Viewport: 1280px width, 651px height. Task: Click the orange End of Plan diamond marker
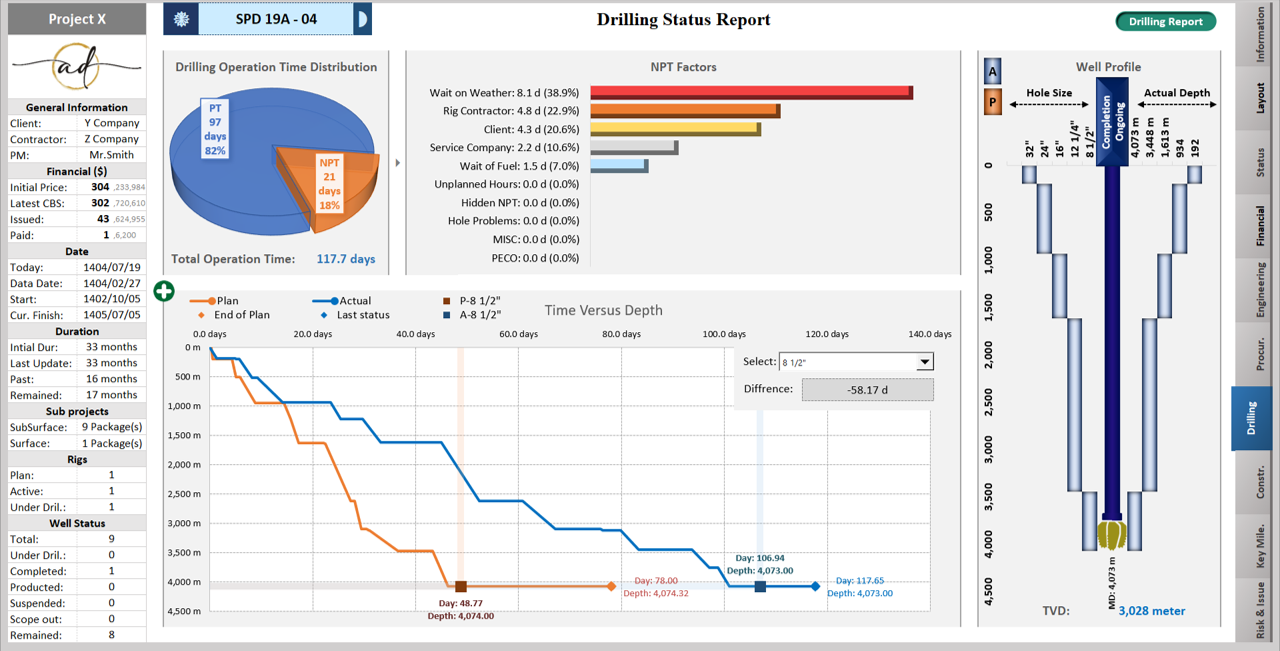point(612,587)
